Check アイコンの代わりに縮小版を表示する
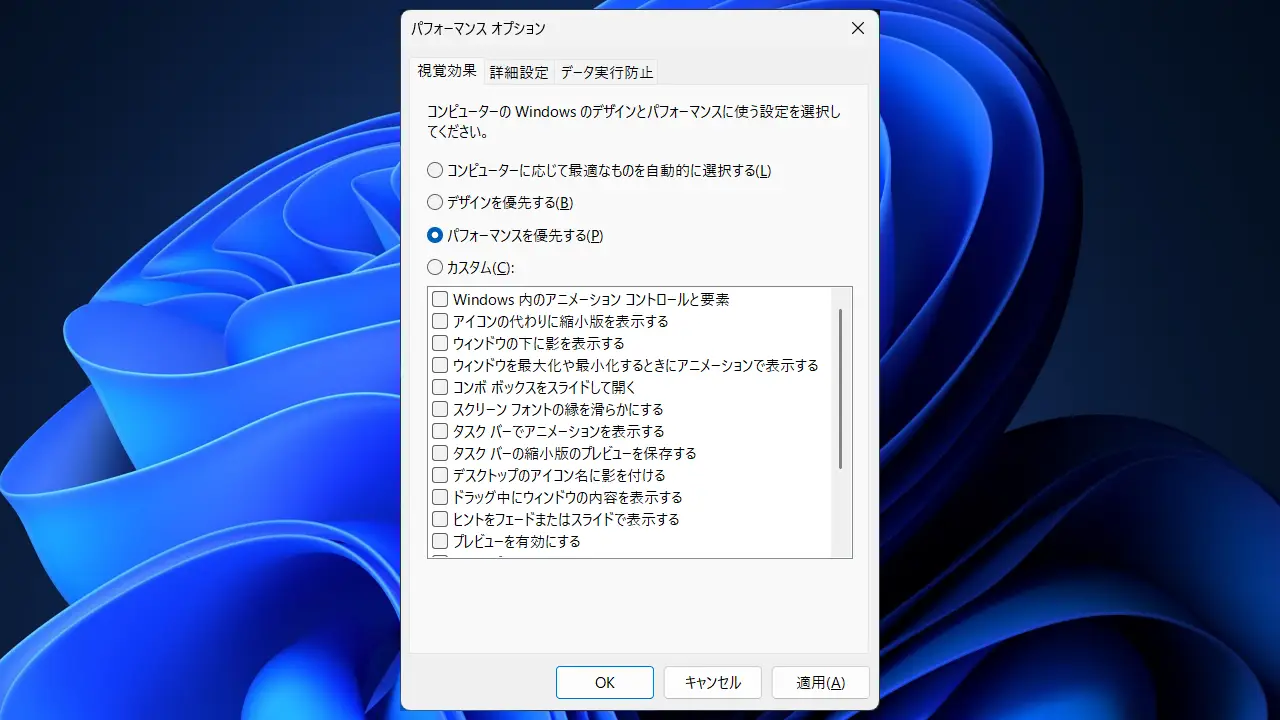 (440, 321)
